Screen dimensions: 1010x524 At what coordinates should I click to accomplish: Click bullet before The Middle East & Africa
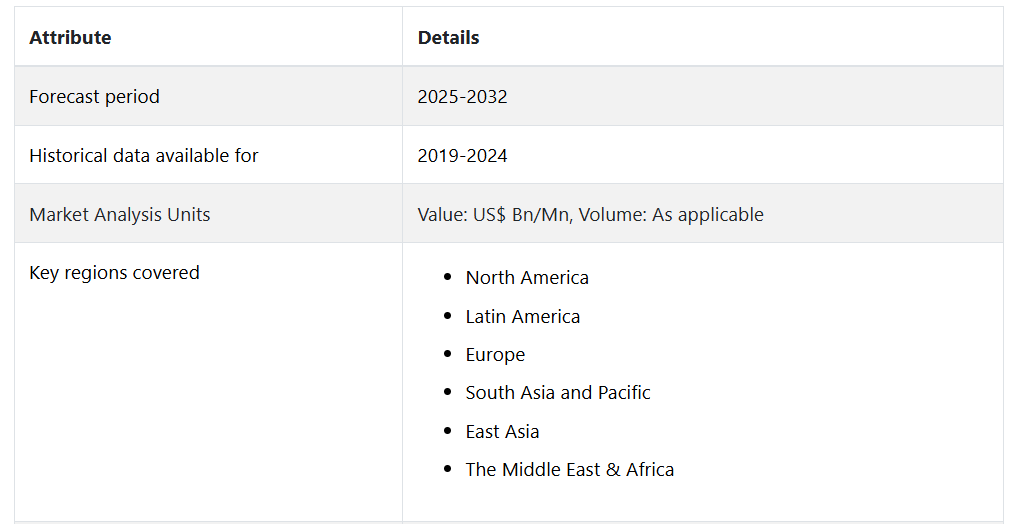(x=447, y=470)
